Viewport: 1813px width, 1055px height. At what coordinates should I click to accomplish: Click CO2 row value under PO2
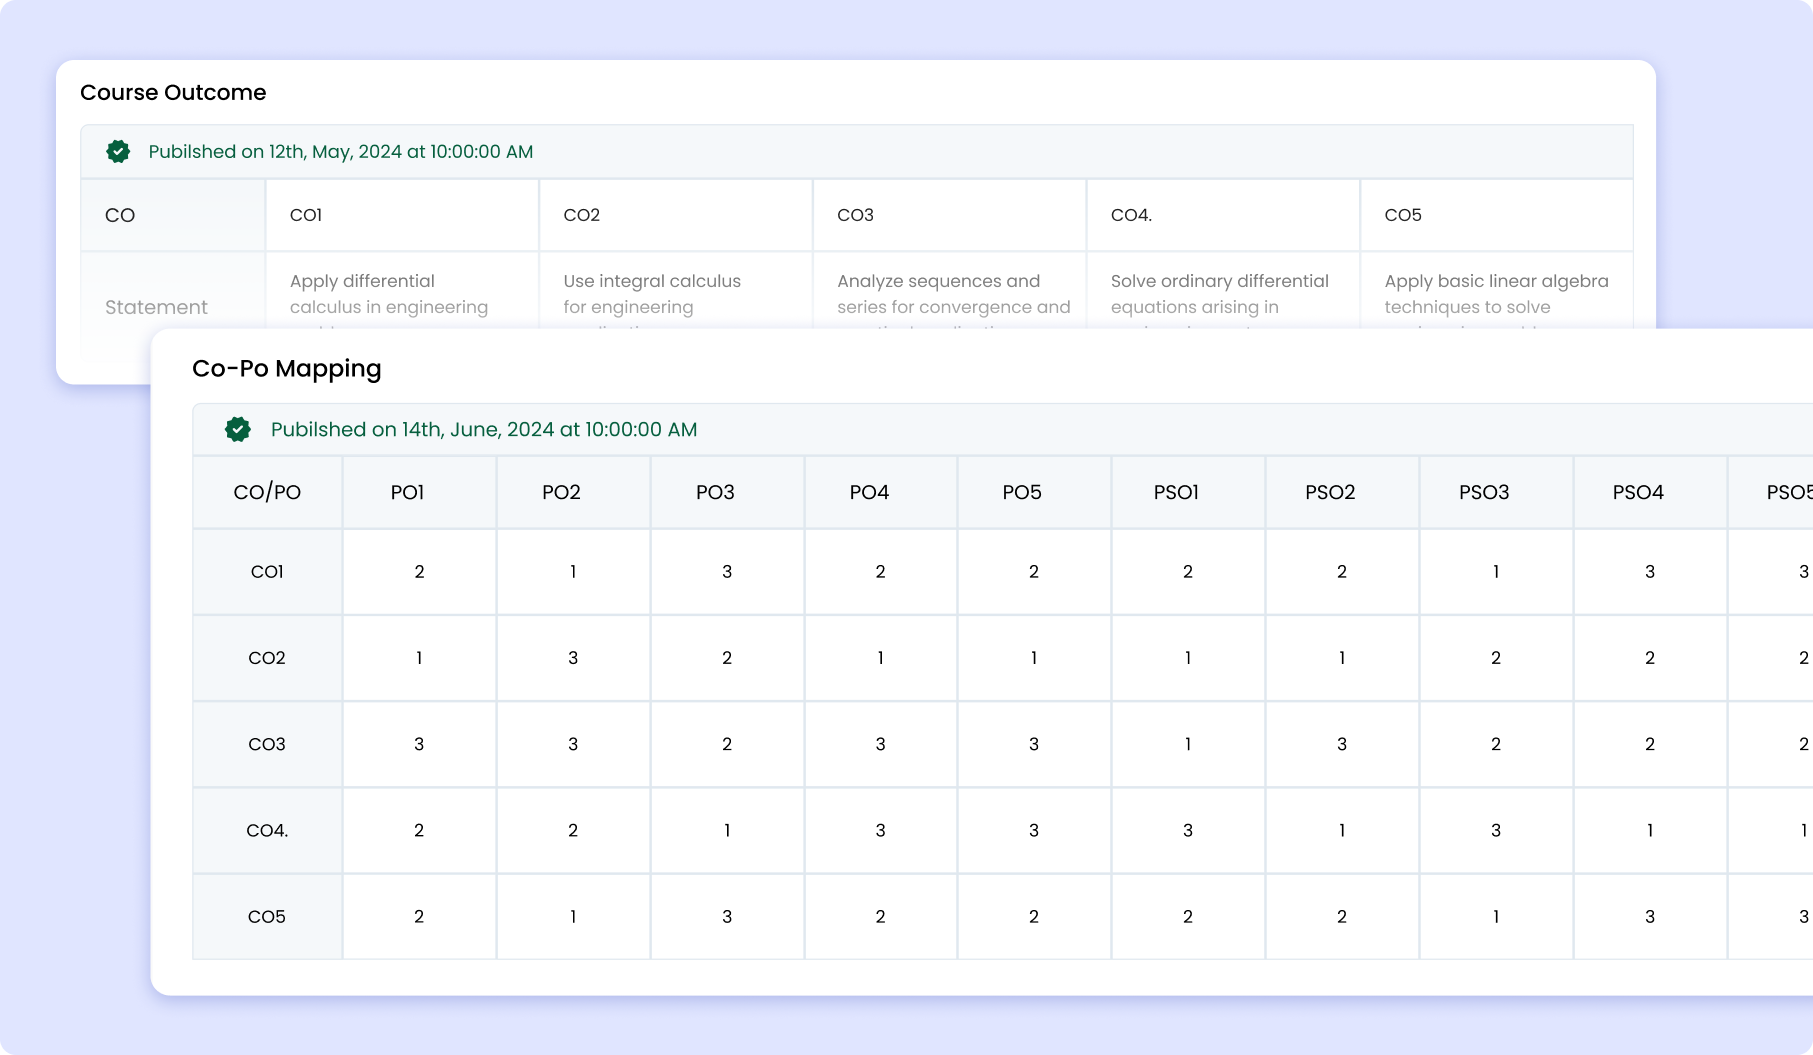point(573,658)
